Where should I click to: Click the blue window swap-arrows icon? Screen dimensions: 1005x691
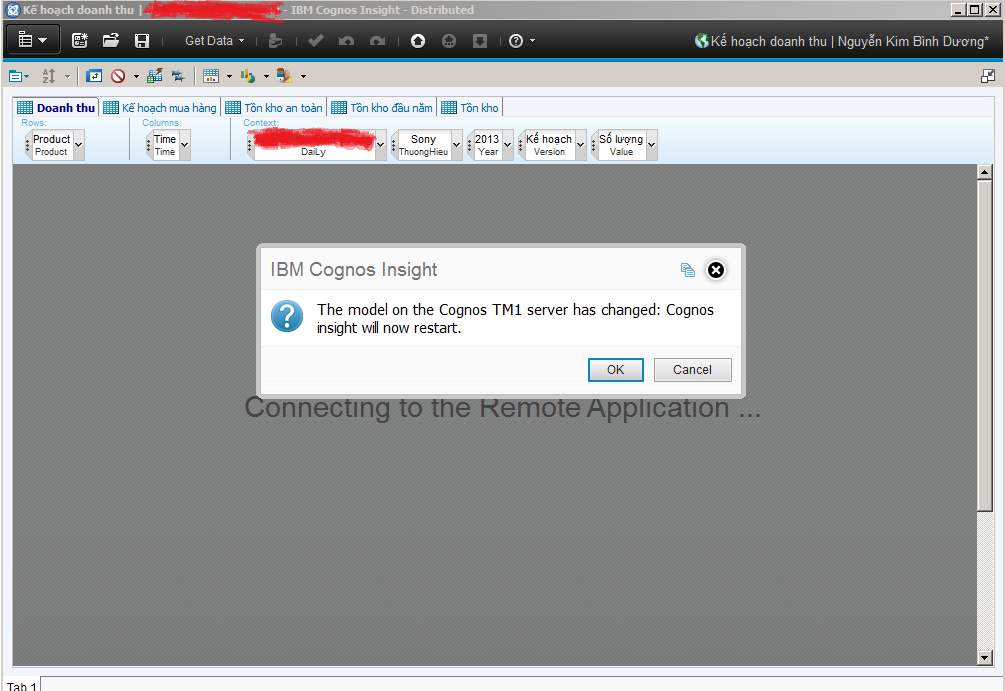[x=94, y=76]
